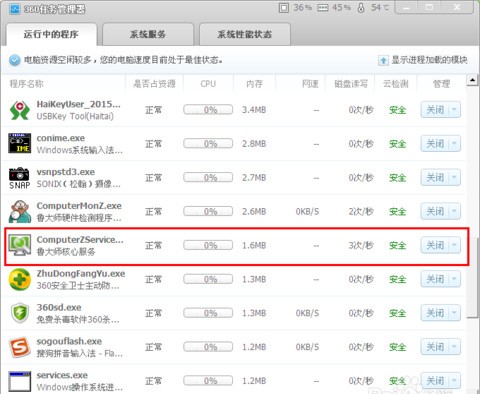Click the 360sd.exe green shield icon
The height and width of the screenshot is (394, 481).
point(20,313)
